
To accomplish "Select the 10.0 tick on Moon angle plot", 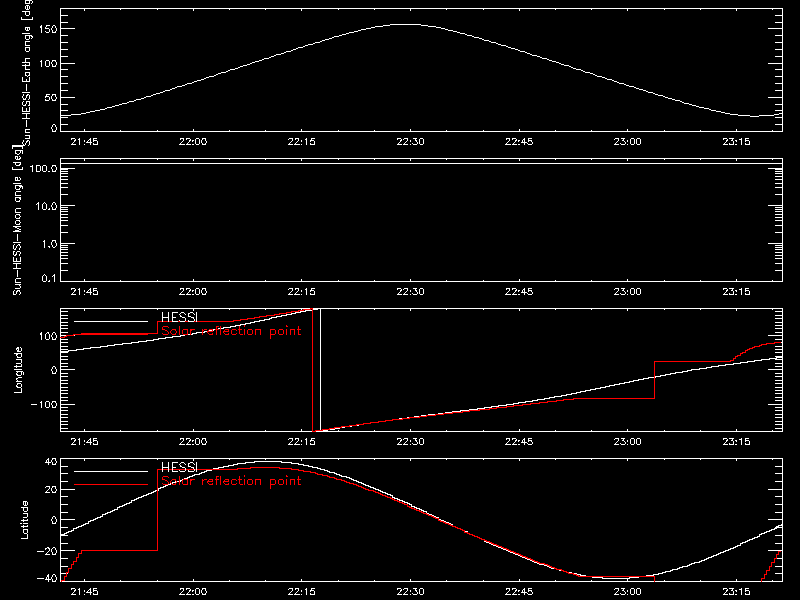I will (46, 206).
